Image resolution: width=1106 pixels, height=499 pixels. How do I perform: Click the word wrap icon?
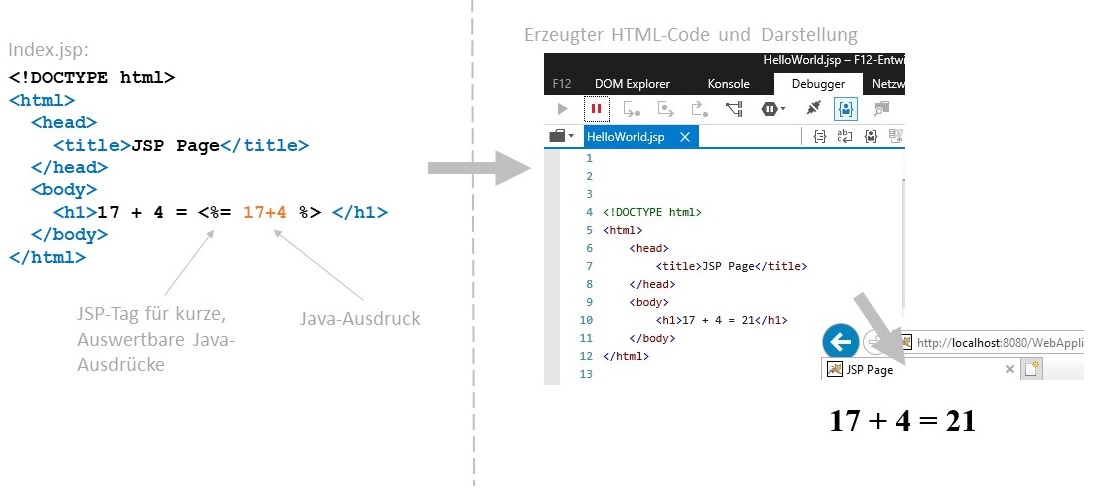[845, 137]
